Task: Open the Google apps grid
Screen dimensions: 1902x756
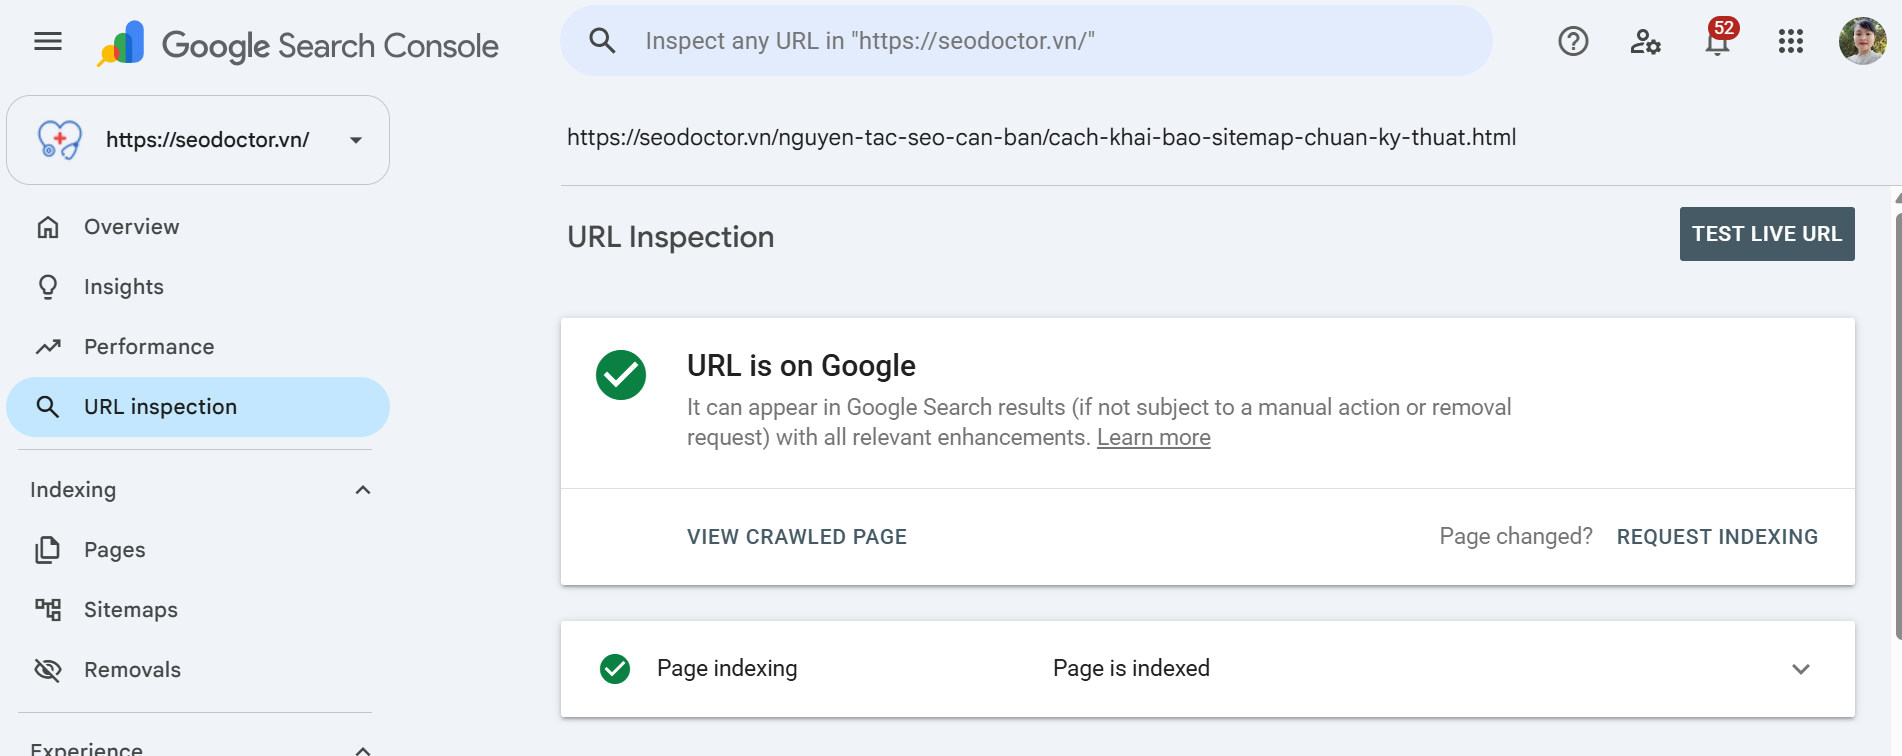Action: 1790,41
